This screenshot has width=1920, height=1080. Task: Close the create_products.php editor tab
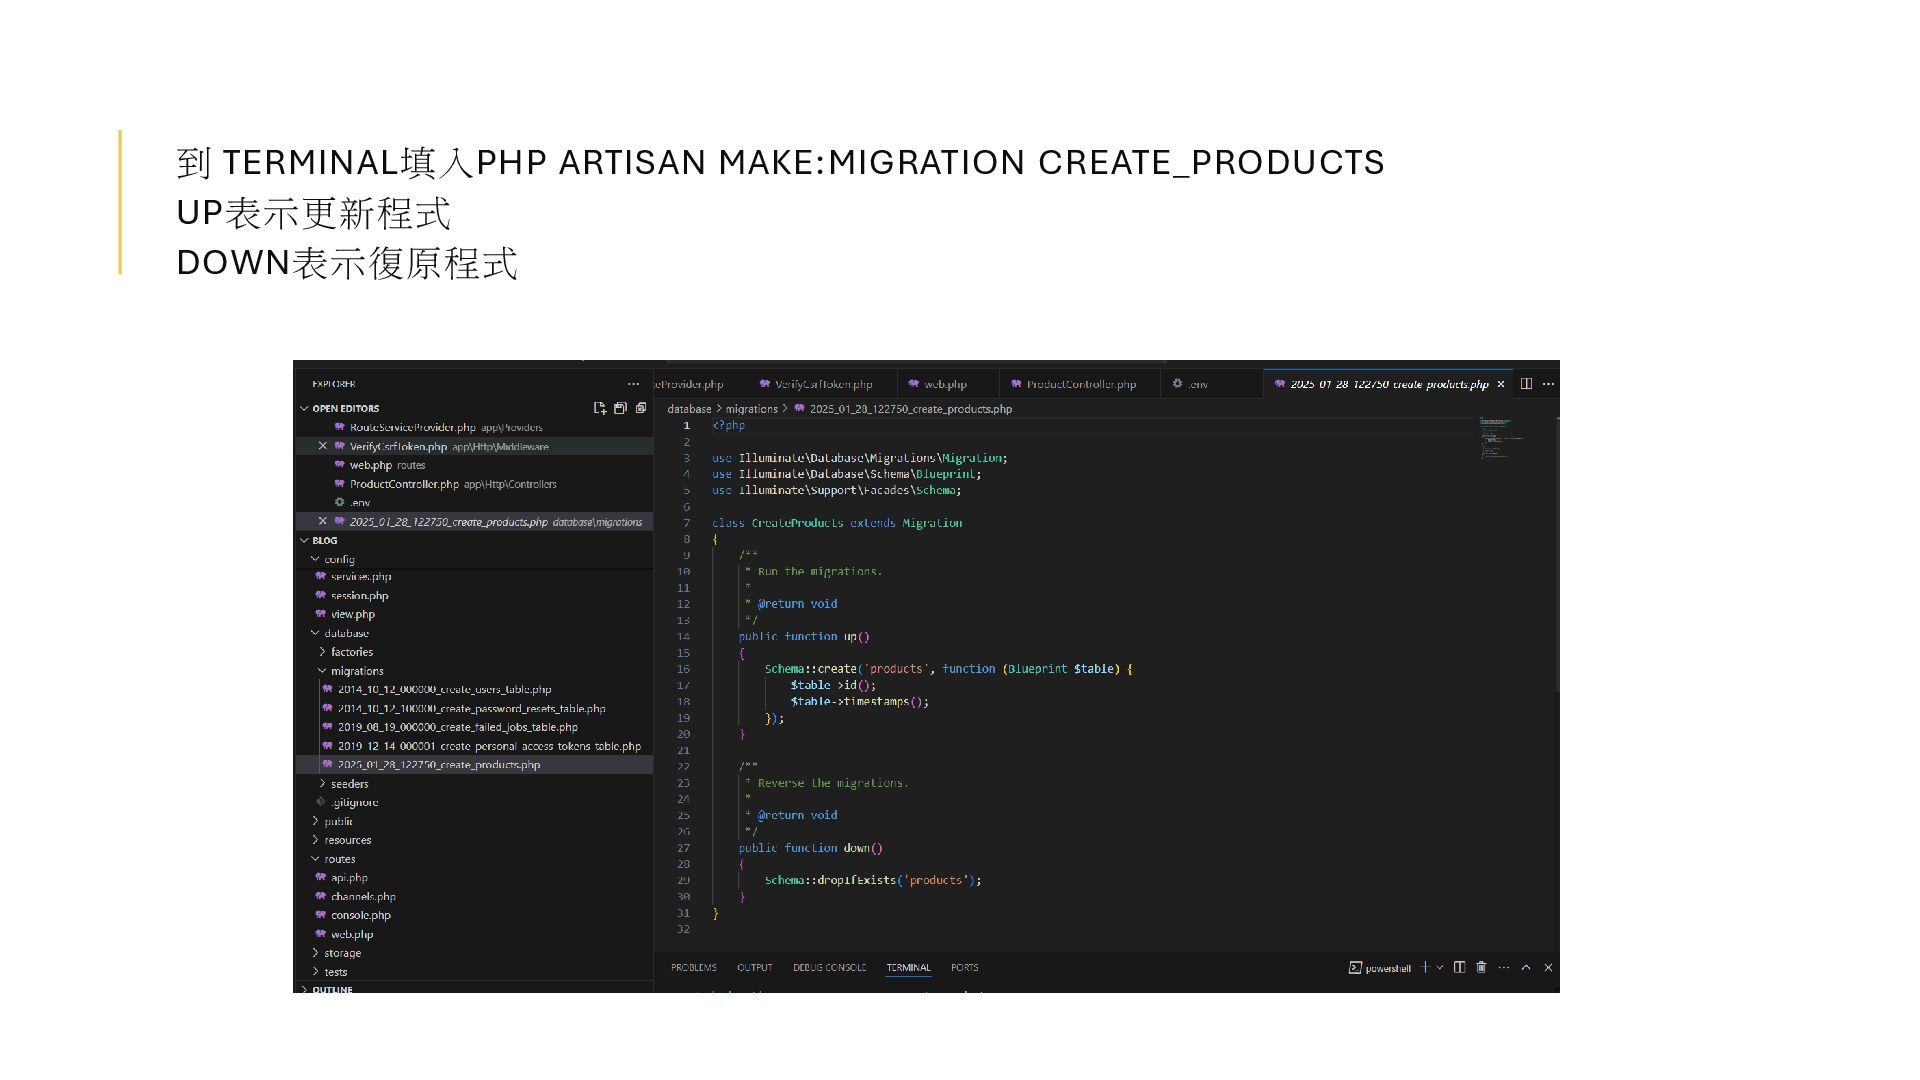[1501, 384]
